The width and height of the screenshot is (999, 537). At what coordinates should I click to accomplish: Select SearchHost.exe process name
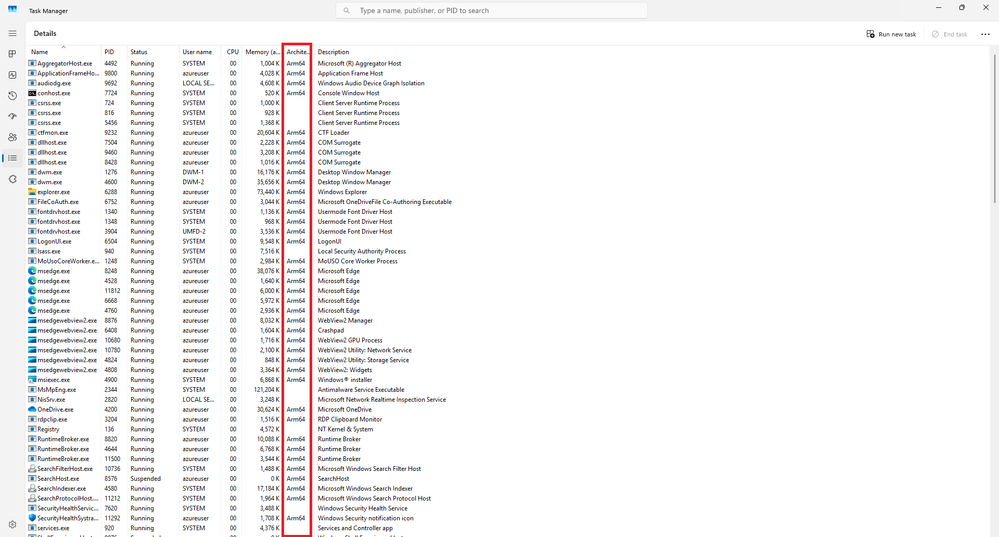(x=58, y=478)
